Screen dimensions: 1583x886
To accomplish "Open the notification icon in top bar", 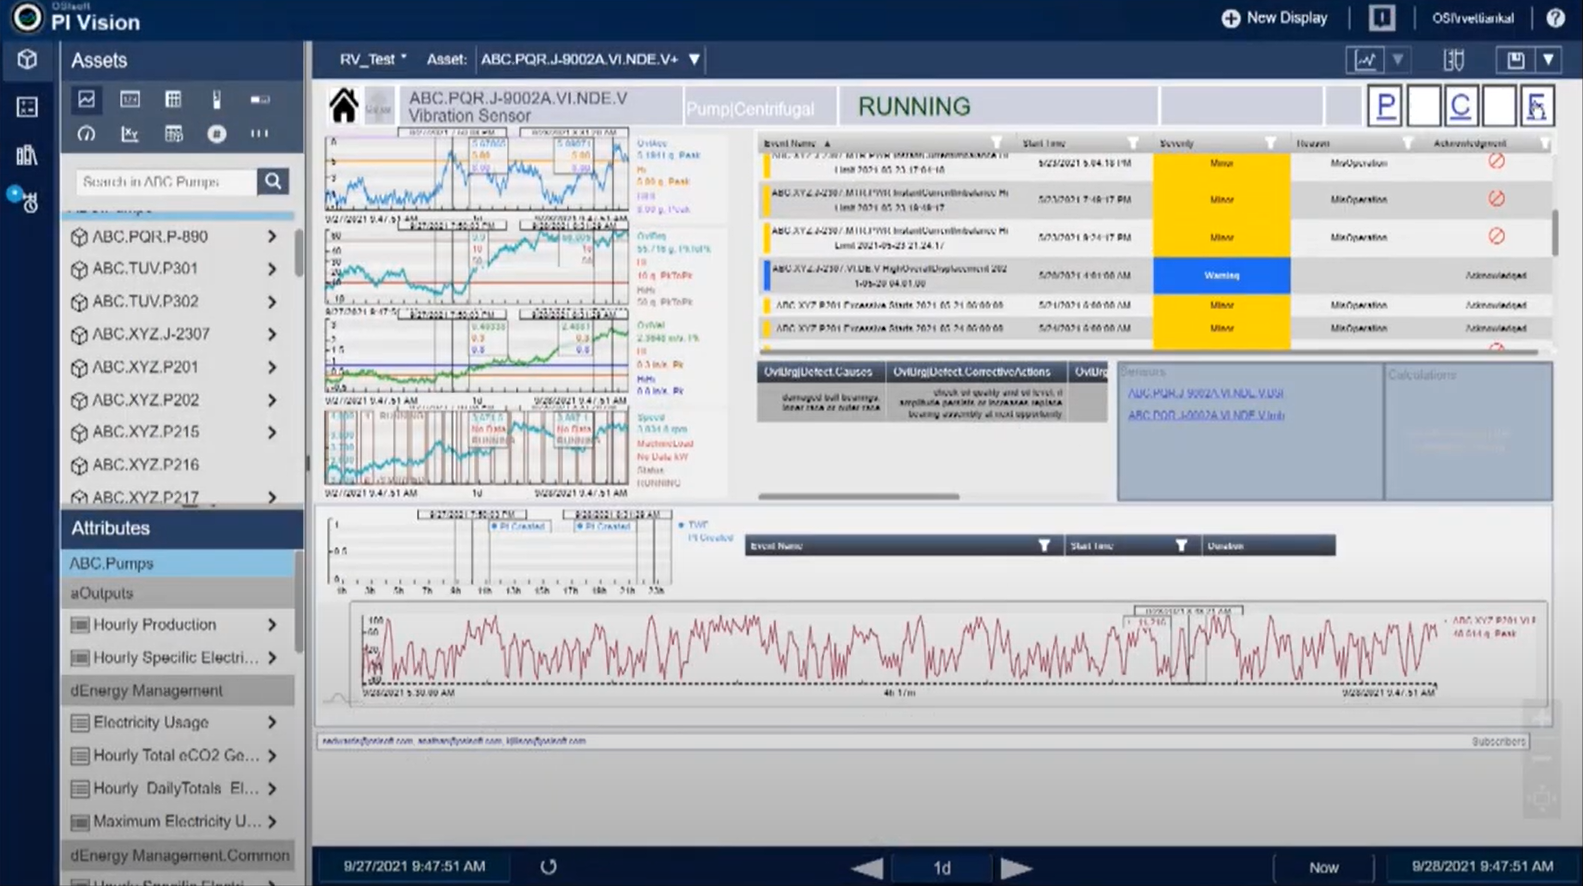I will tap(1381, 18).
